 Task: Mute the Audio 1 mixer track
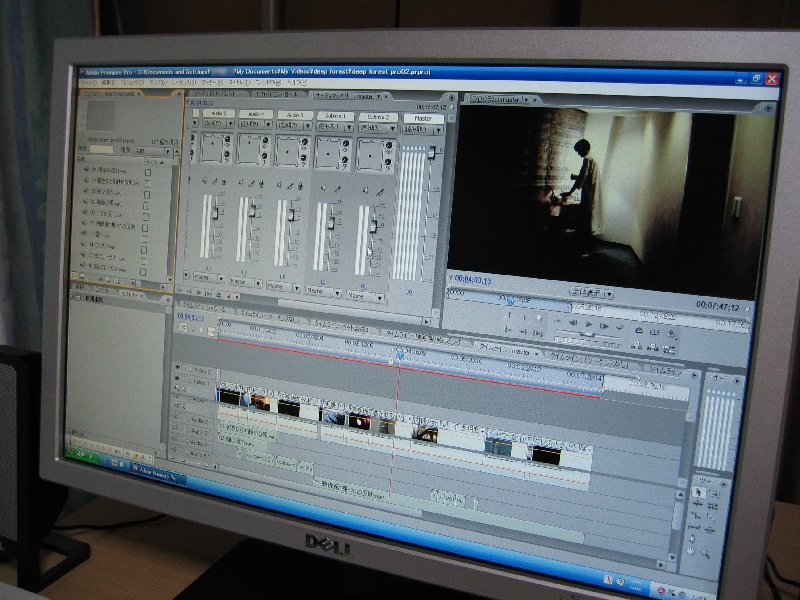coord(204,181)
